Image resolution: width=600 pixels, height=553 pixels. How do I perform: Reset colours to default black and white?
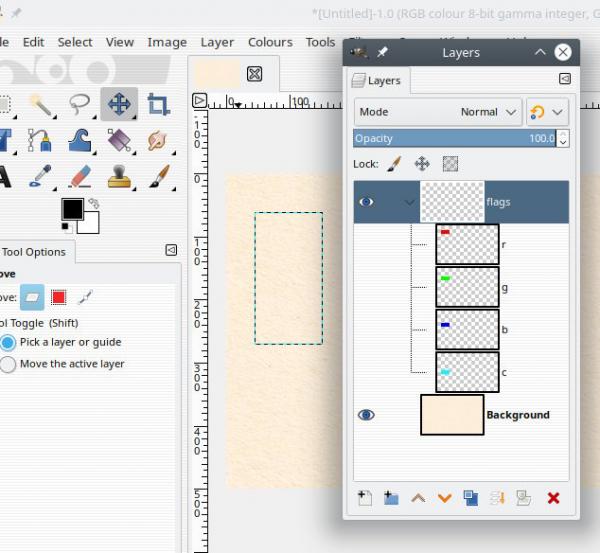click(x=67, y=228)
